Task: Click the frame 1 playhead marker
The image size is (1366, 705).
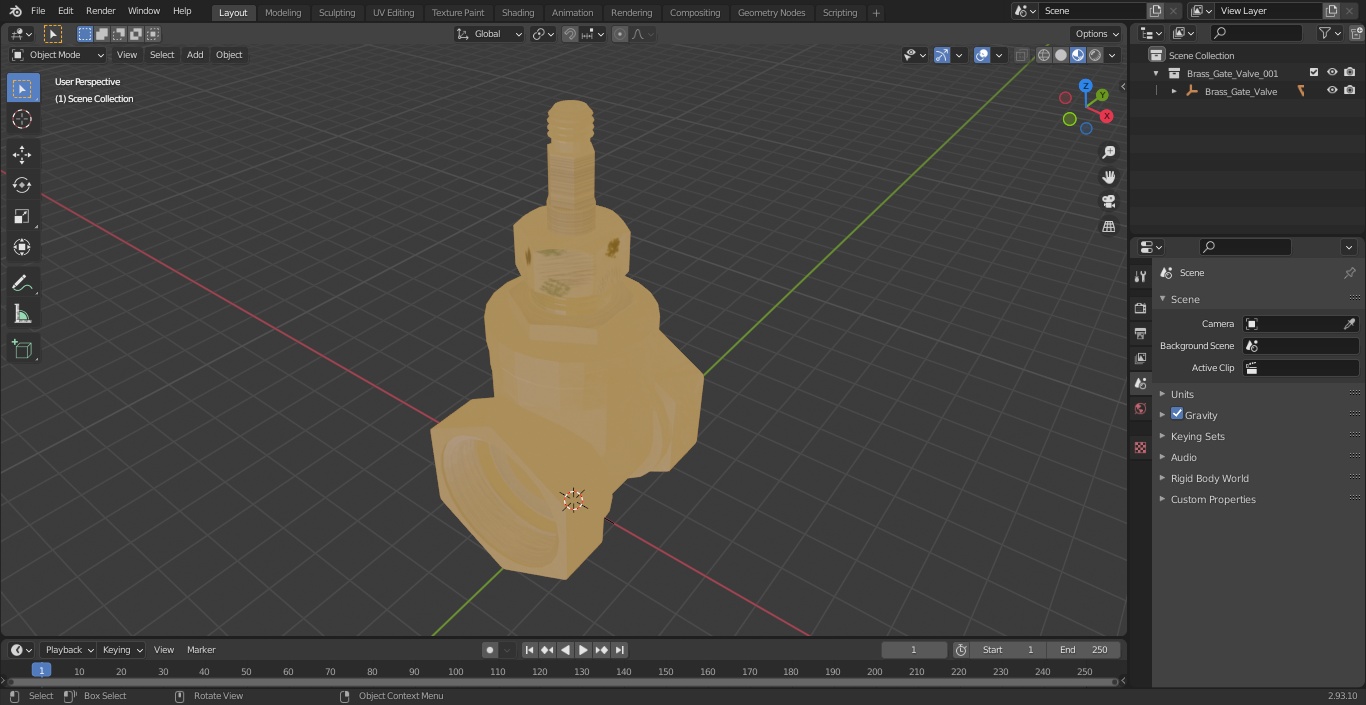Action: point(41,671)
